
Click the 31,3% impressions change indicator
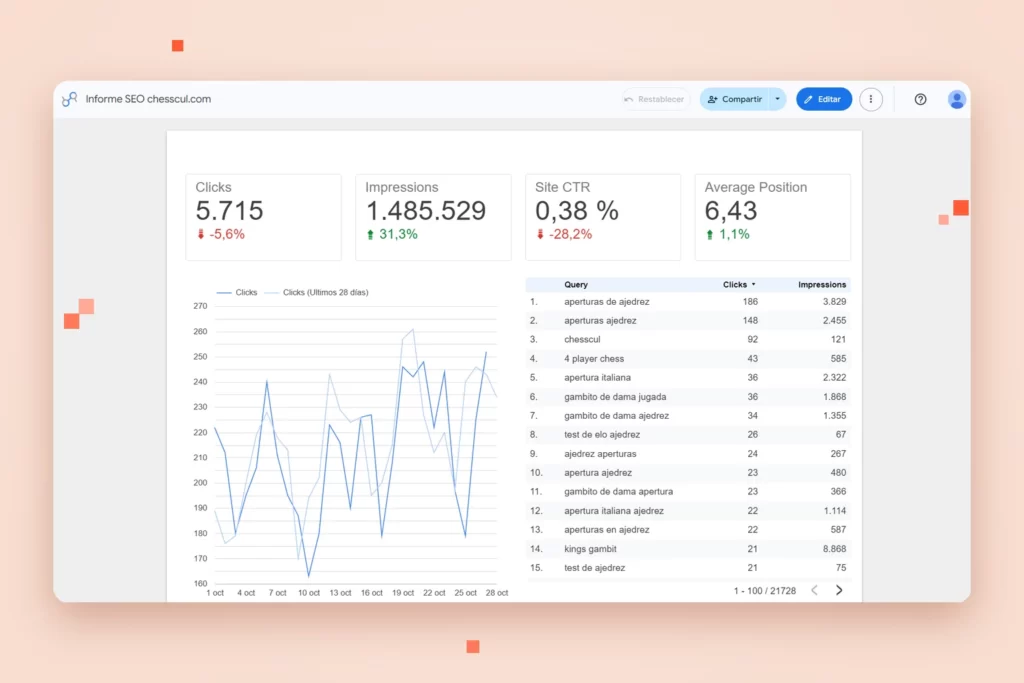point(392,234)
